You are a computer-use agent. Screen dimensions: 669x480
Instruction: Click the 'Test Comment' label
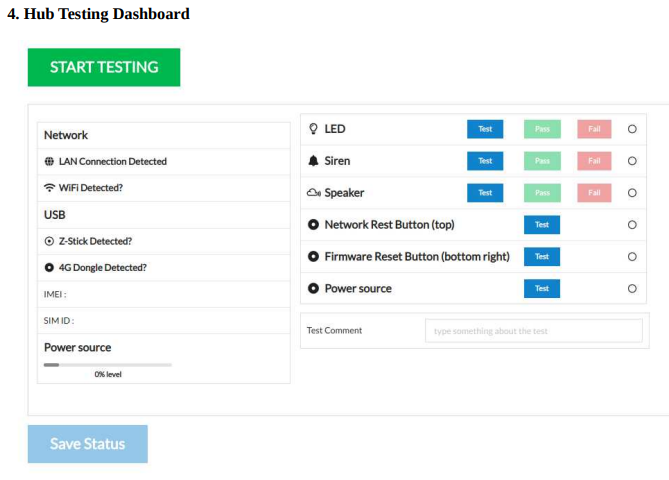334,330
